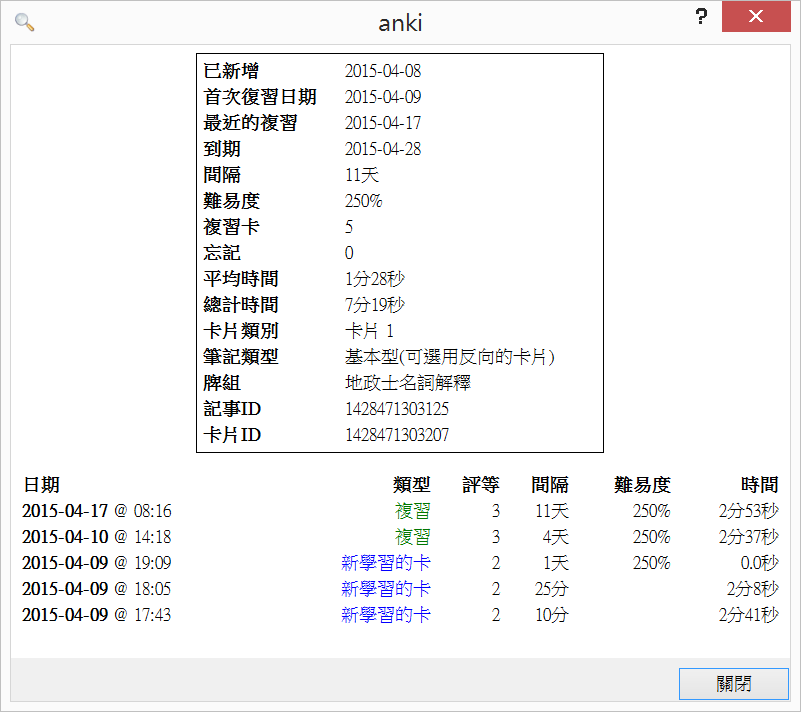The height and width of the screenshot is (712, 801).
Task: Click the 筆記類型 label
Action: 241,357
